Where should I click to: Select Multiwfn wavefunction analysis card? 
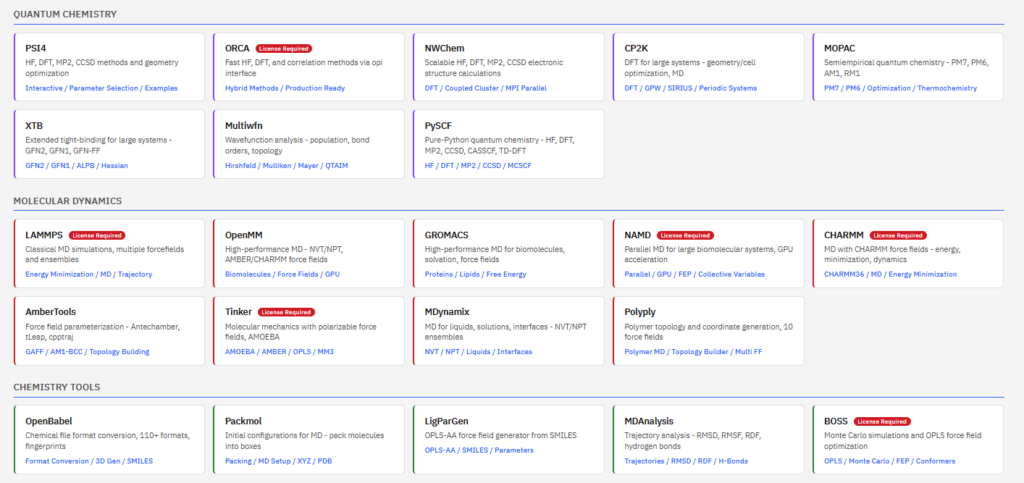pos(308,143)
